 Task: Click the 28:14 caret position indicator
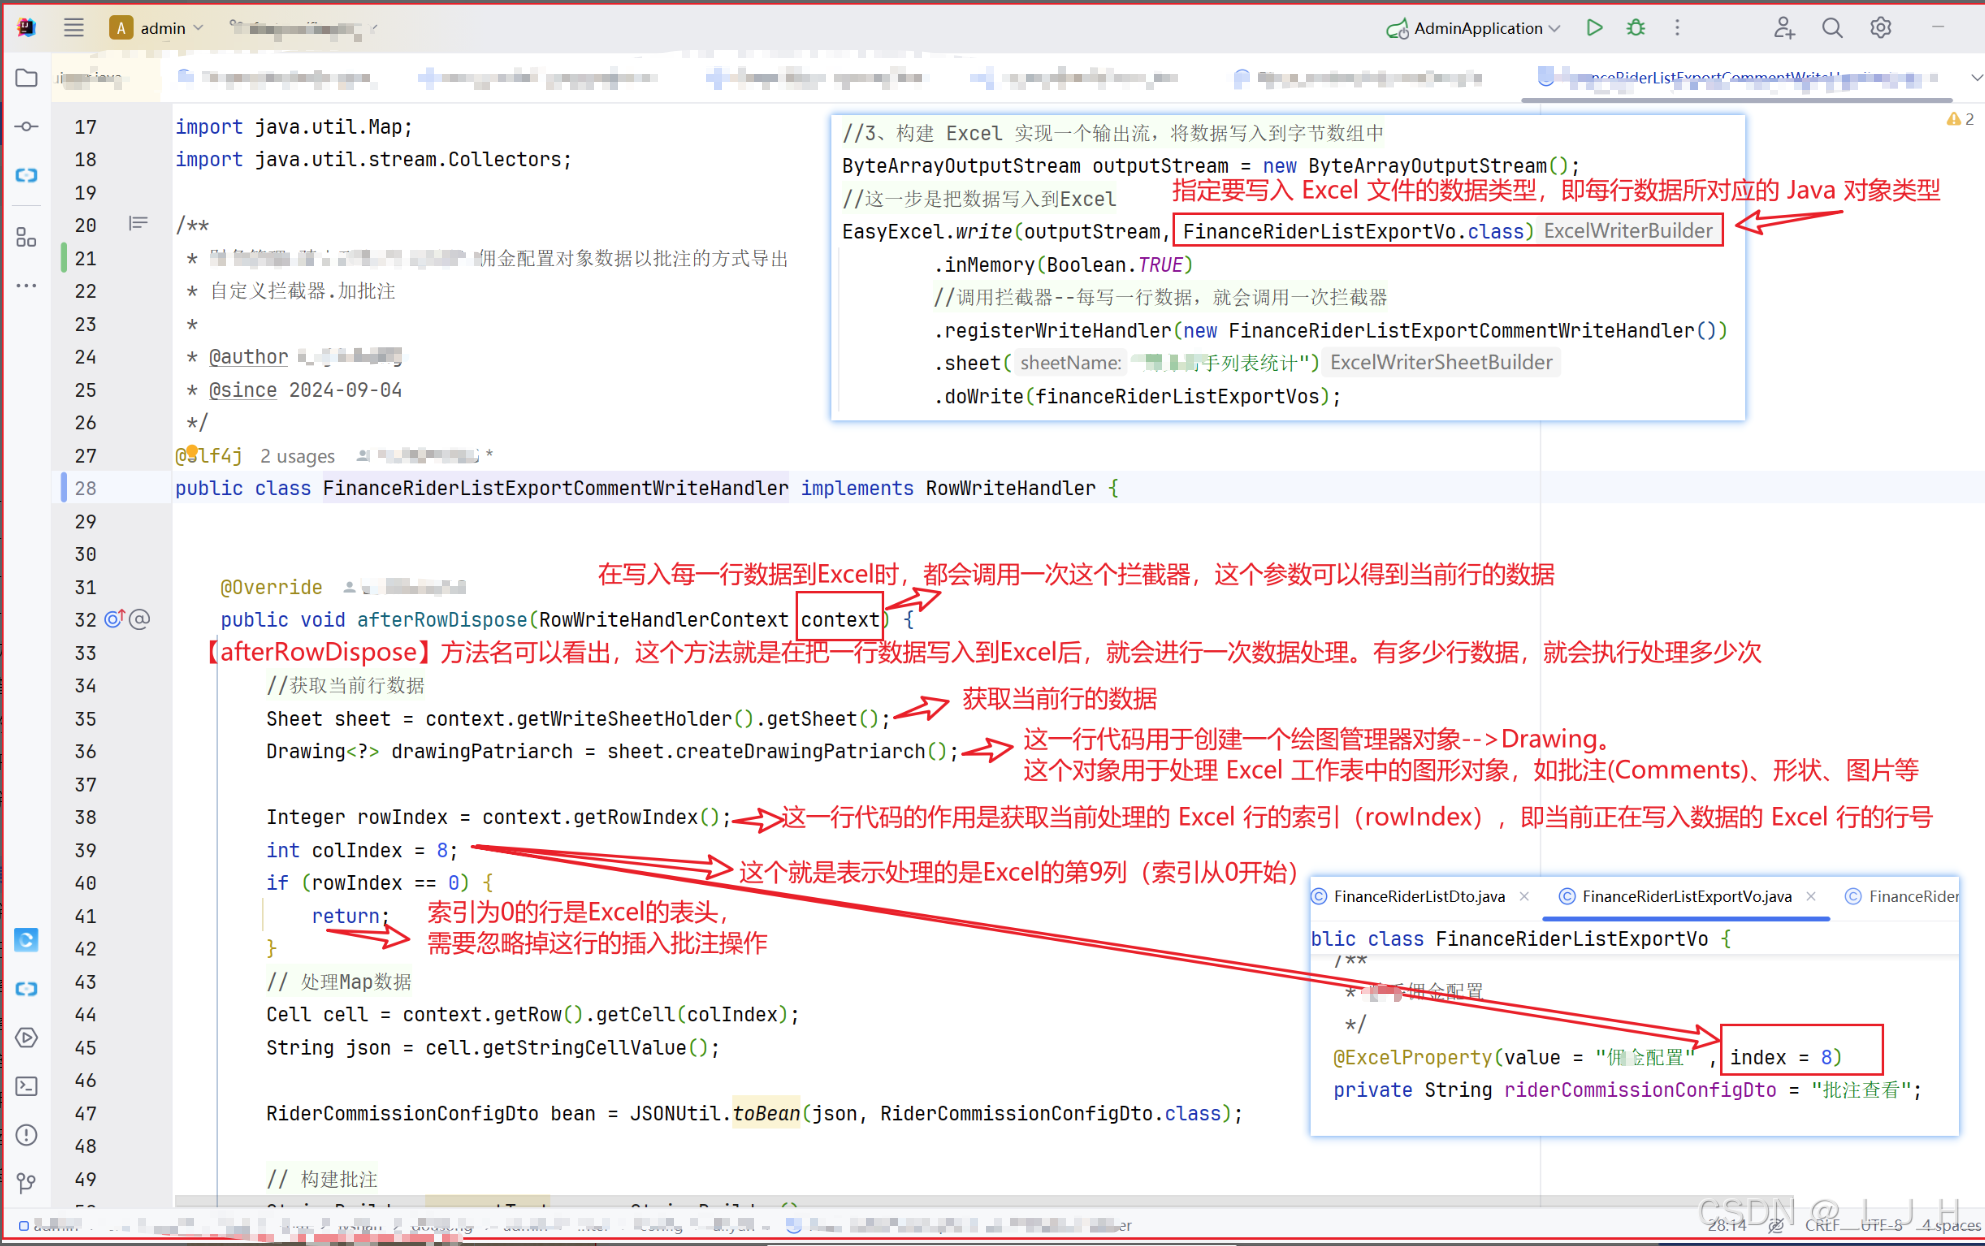click(1726, 1225)
